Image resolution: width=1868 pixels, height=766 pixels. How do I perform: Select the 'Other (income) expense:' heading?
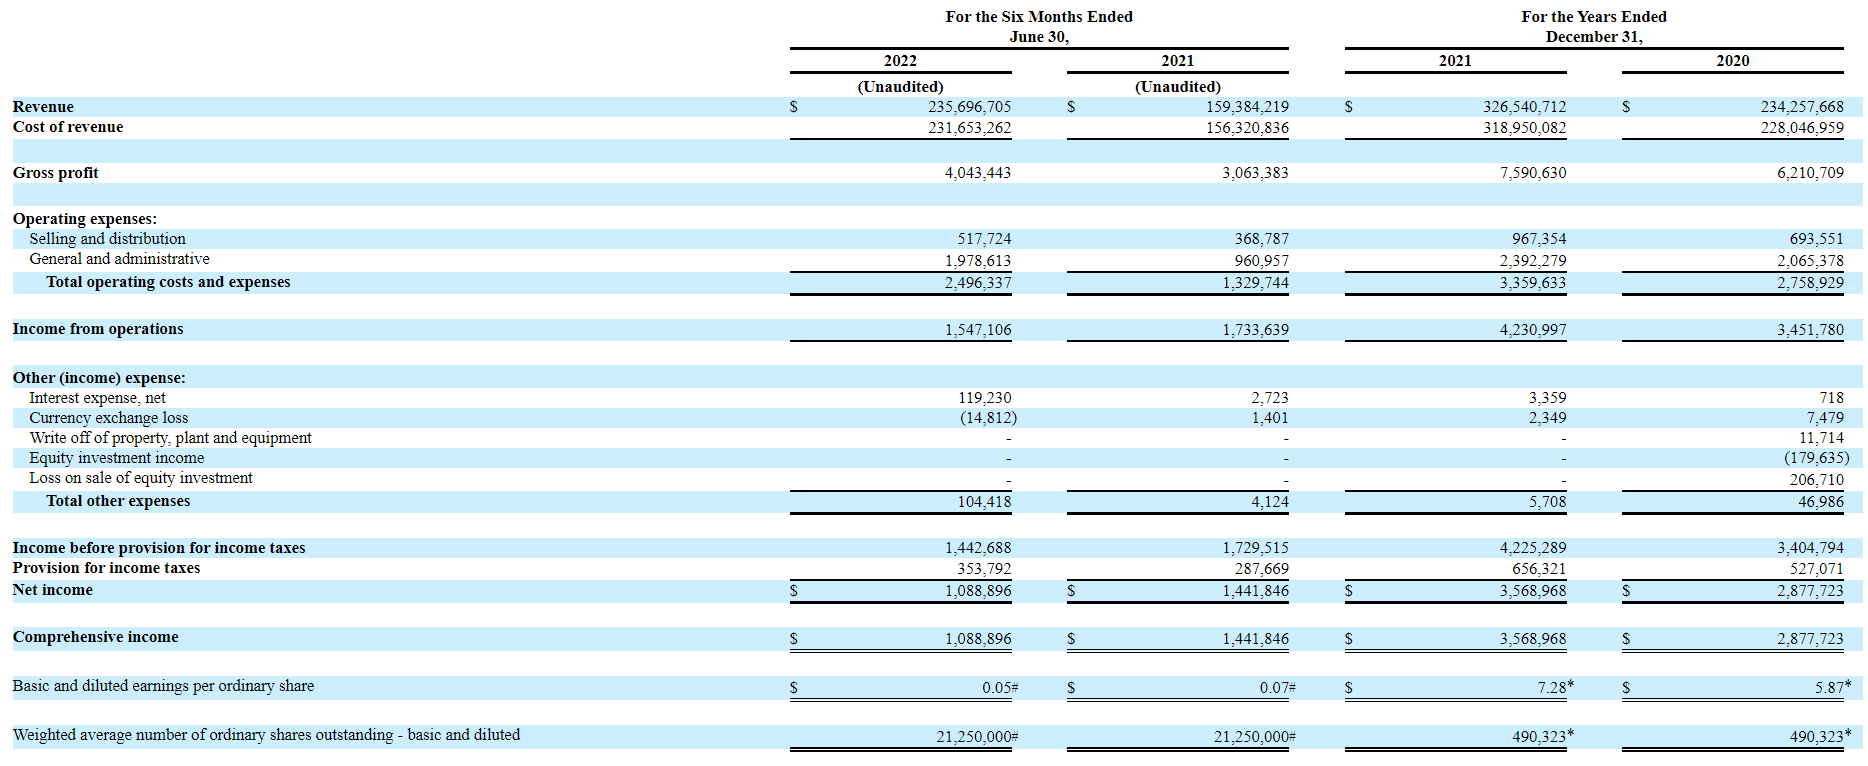click(x=99, y=378)
